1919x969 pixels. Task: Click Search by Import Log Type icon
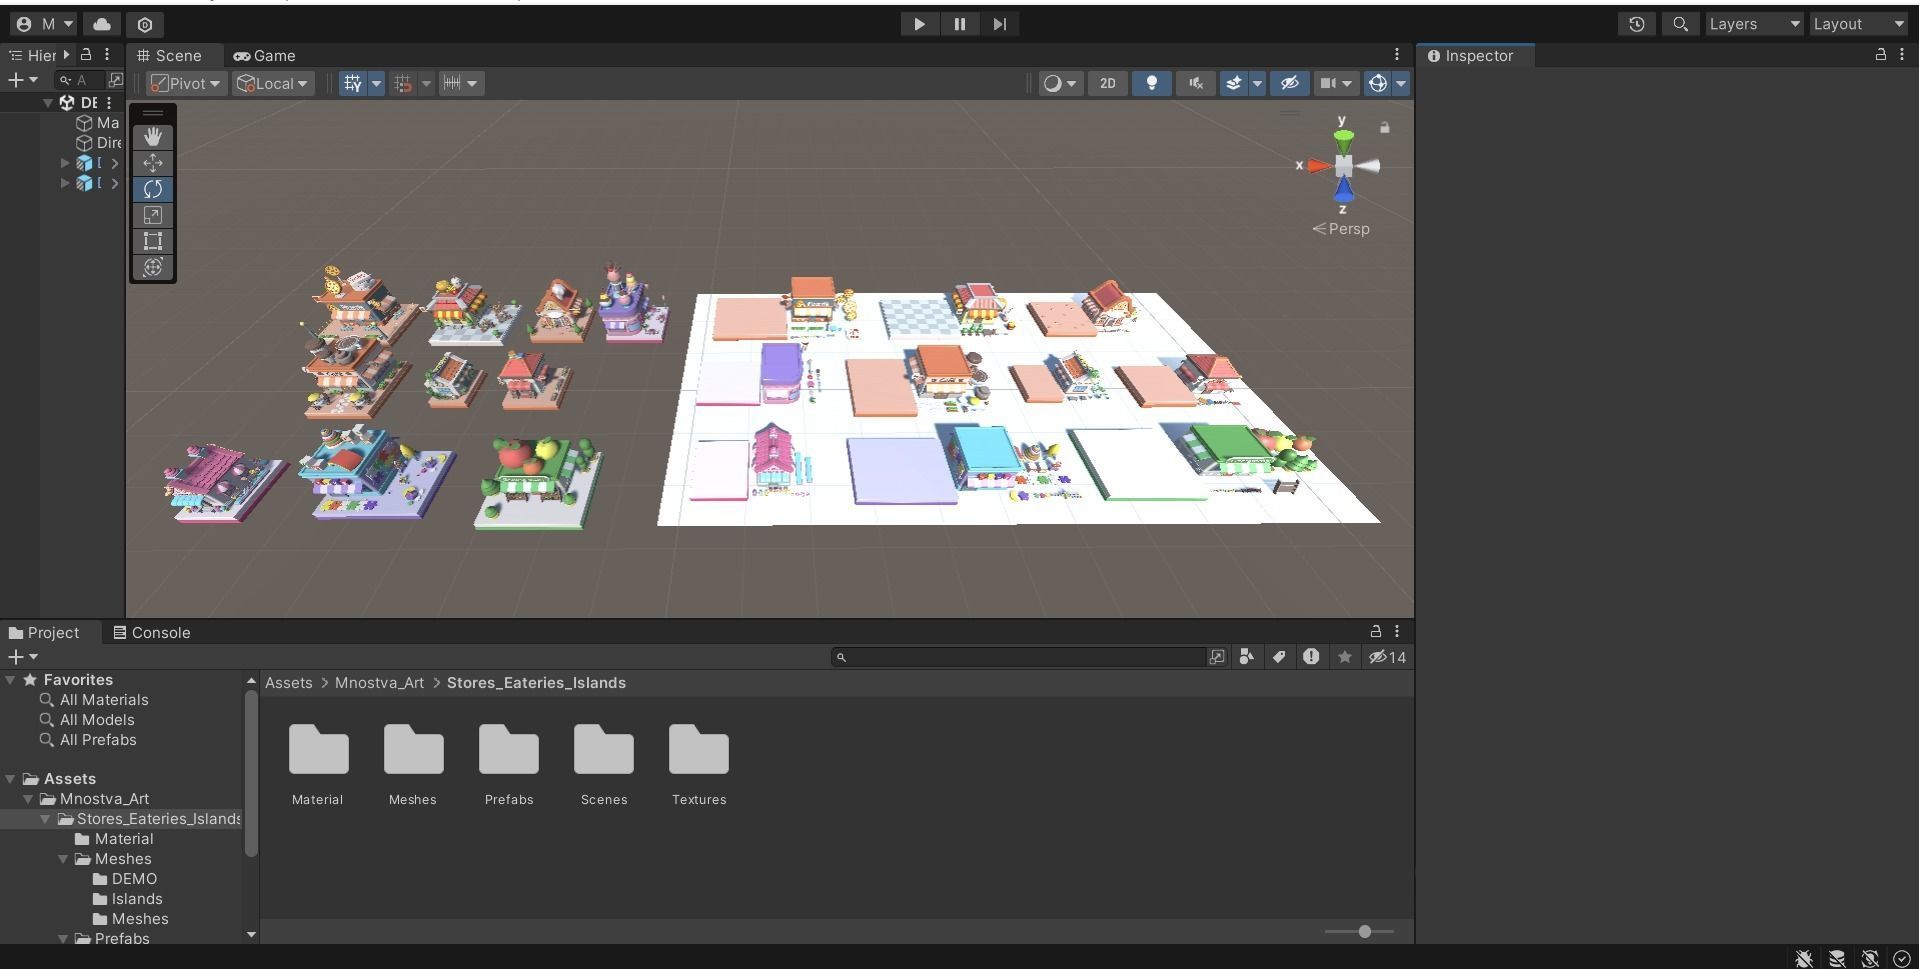[x=1311, y=657]
